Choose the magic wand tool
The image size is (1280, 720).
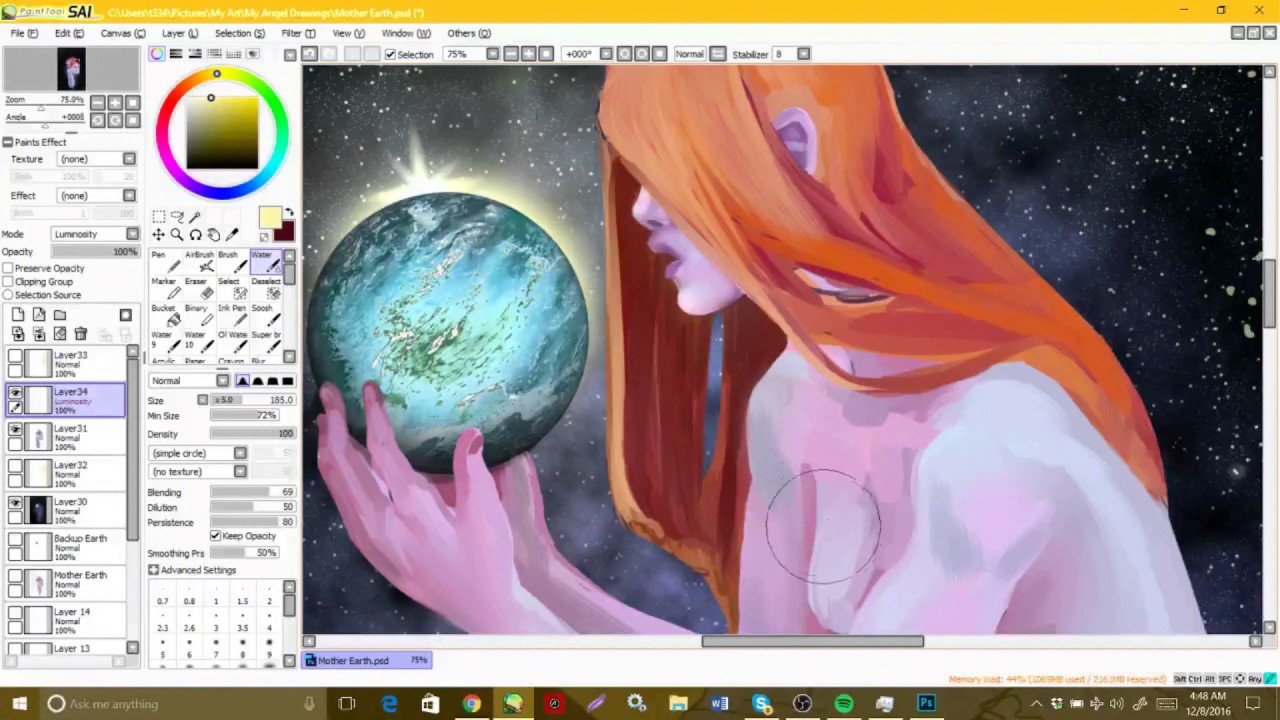[x=195, y=217]
